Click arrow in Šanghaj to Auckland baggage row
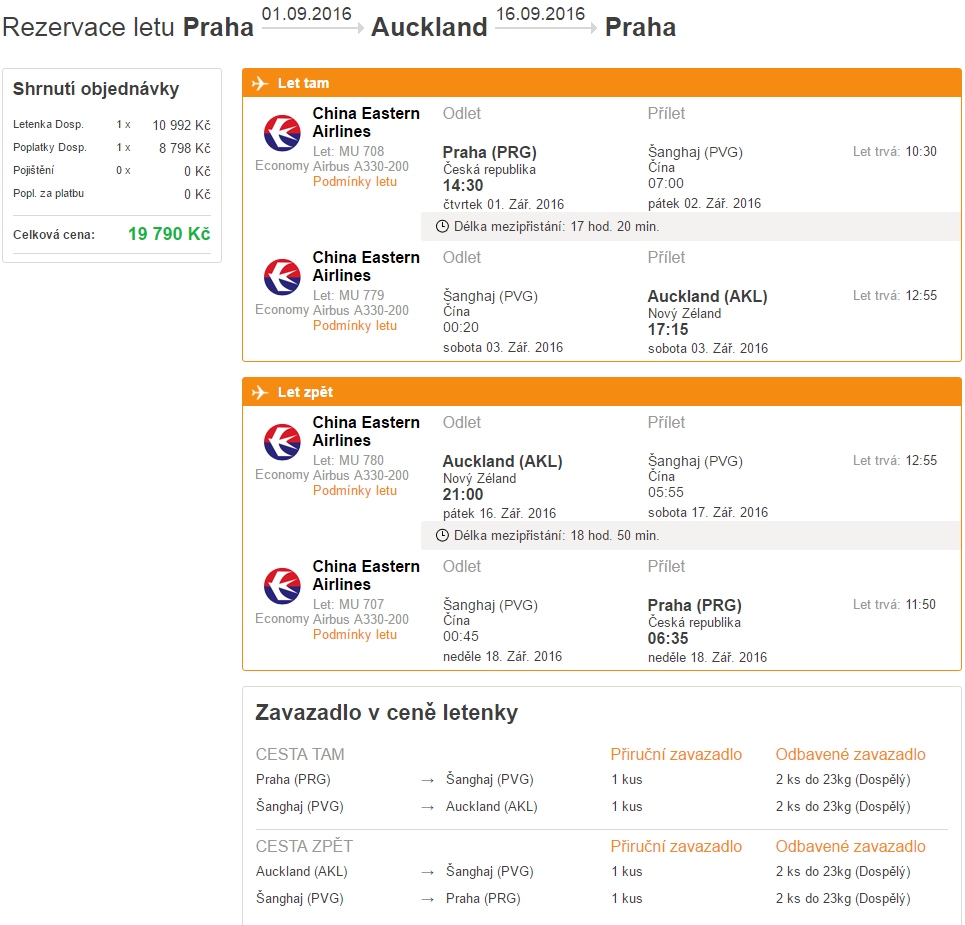 pyautogui.click(x=428, y=807)
